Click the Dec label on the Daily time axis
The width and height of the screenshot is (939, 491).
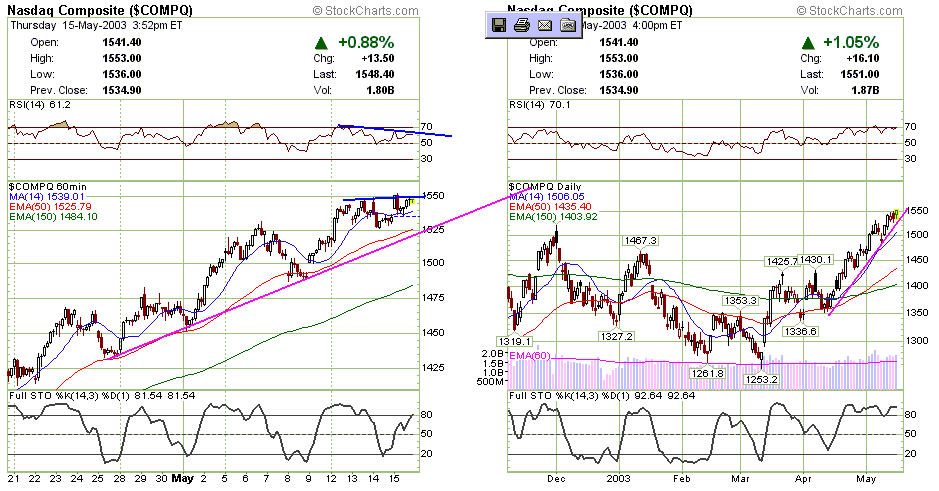(556, 478)
